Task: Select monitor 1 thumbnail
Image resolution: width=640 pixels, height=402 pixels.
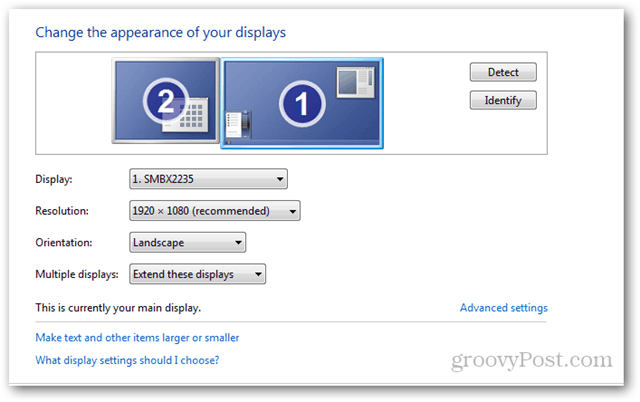Action: tap(302, 103)
